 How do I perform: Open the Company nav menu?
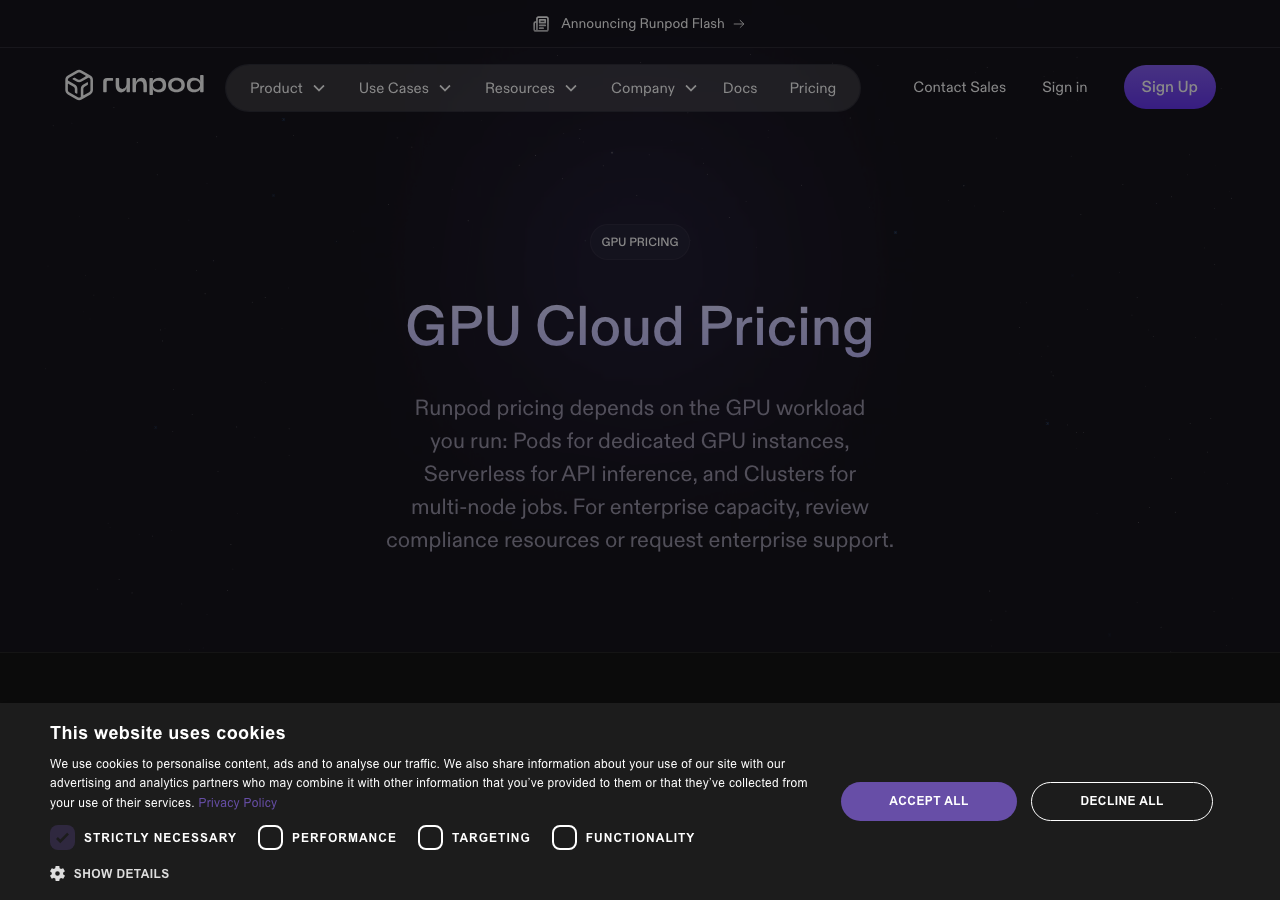coord(654,88)
